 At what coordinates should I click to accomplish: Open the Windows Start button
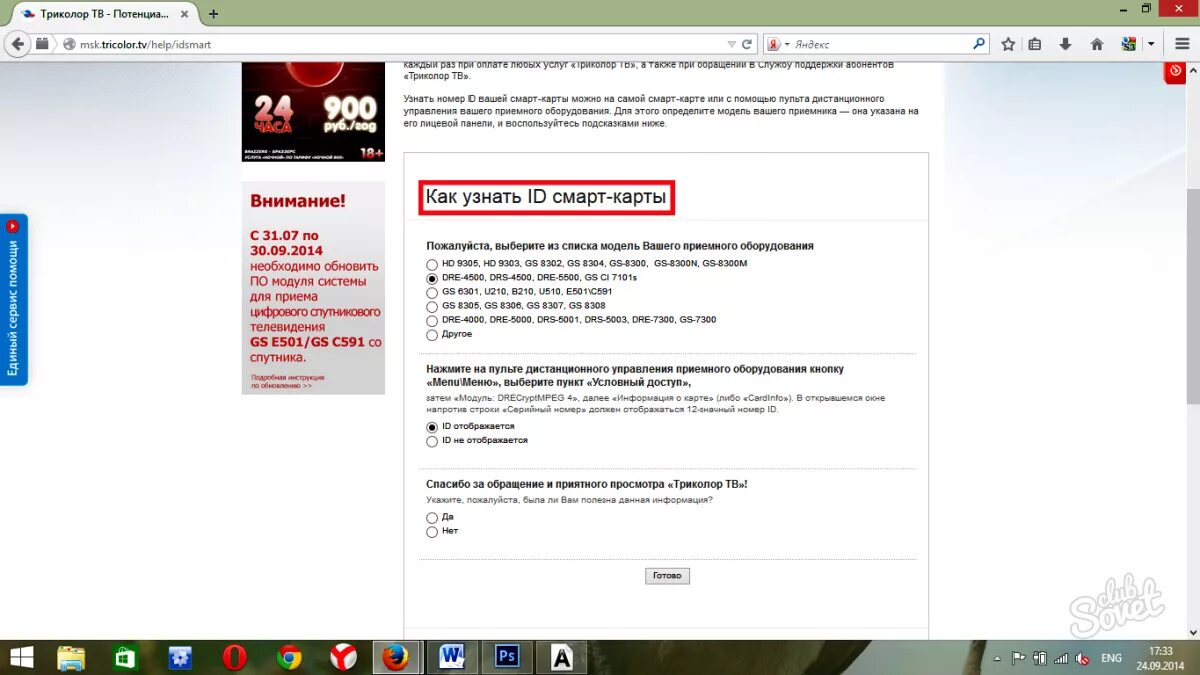pos(19,658)
